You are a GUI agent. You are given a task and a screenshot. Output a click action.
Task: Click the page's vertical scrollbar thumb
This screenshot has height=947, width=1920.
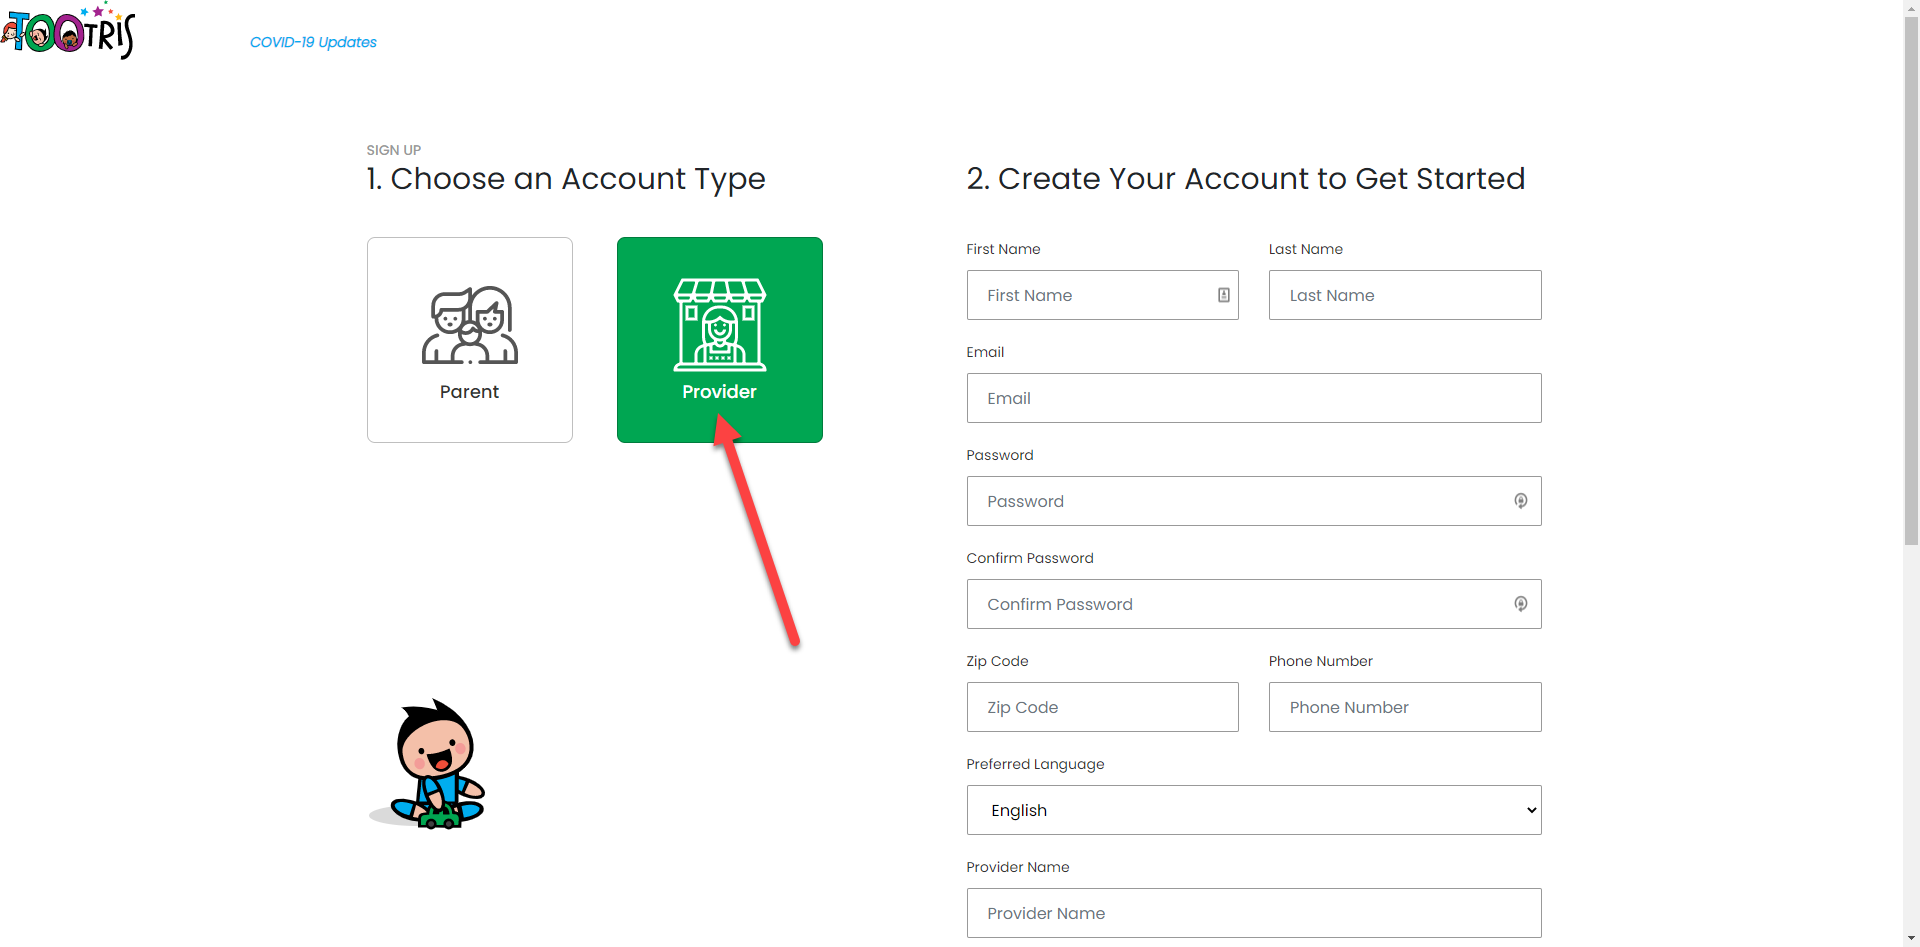pos(1911,280)
